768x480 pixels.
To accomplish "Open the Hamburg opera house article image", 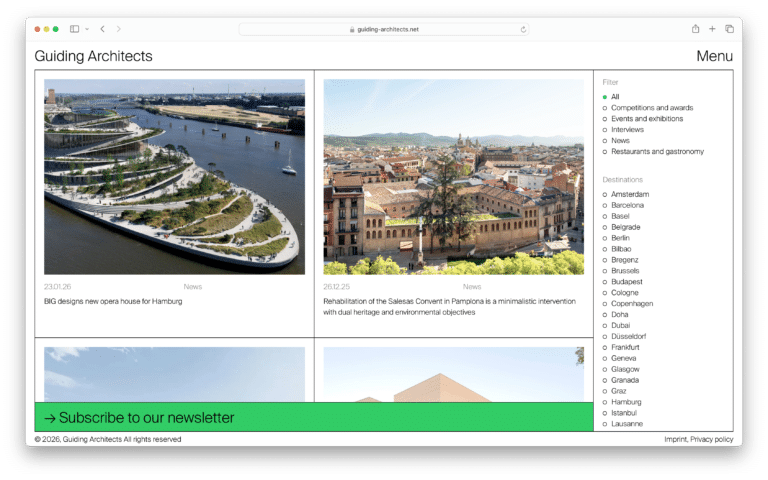I will 174,176.
